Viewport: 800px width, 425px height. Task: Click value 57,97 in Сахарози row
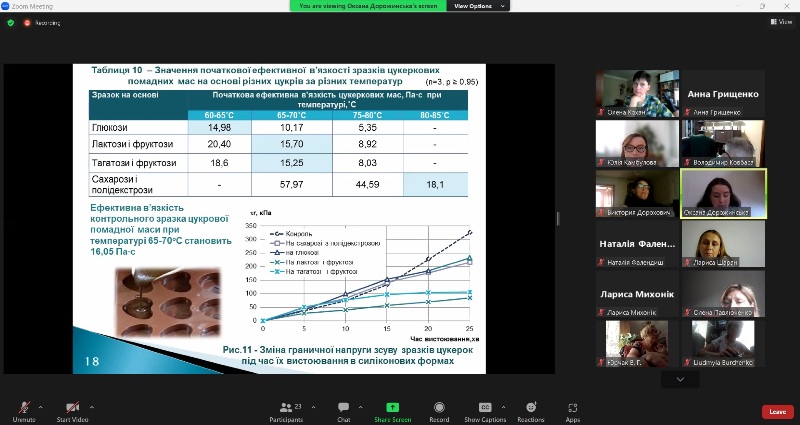click(x=291, y=184)
